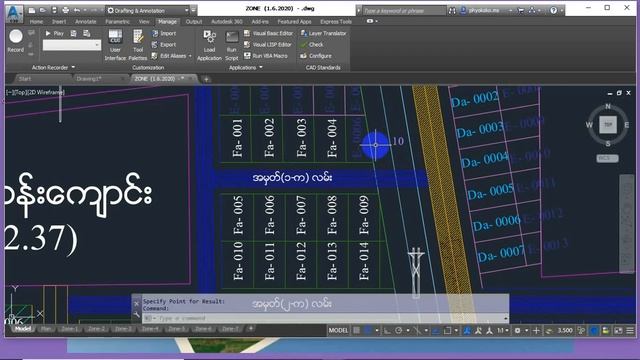The height and width of the screenshot is (360, 640).
Task: Click the CAD Standards Check button
Action: tap(312, 44)
